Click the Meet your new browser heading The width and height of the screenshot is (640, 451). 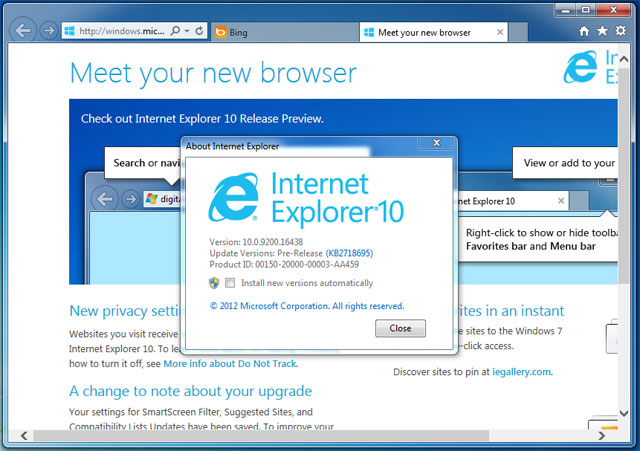pyautogui.click(x=213, y=73)
